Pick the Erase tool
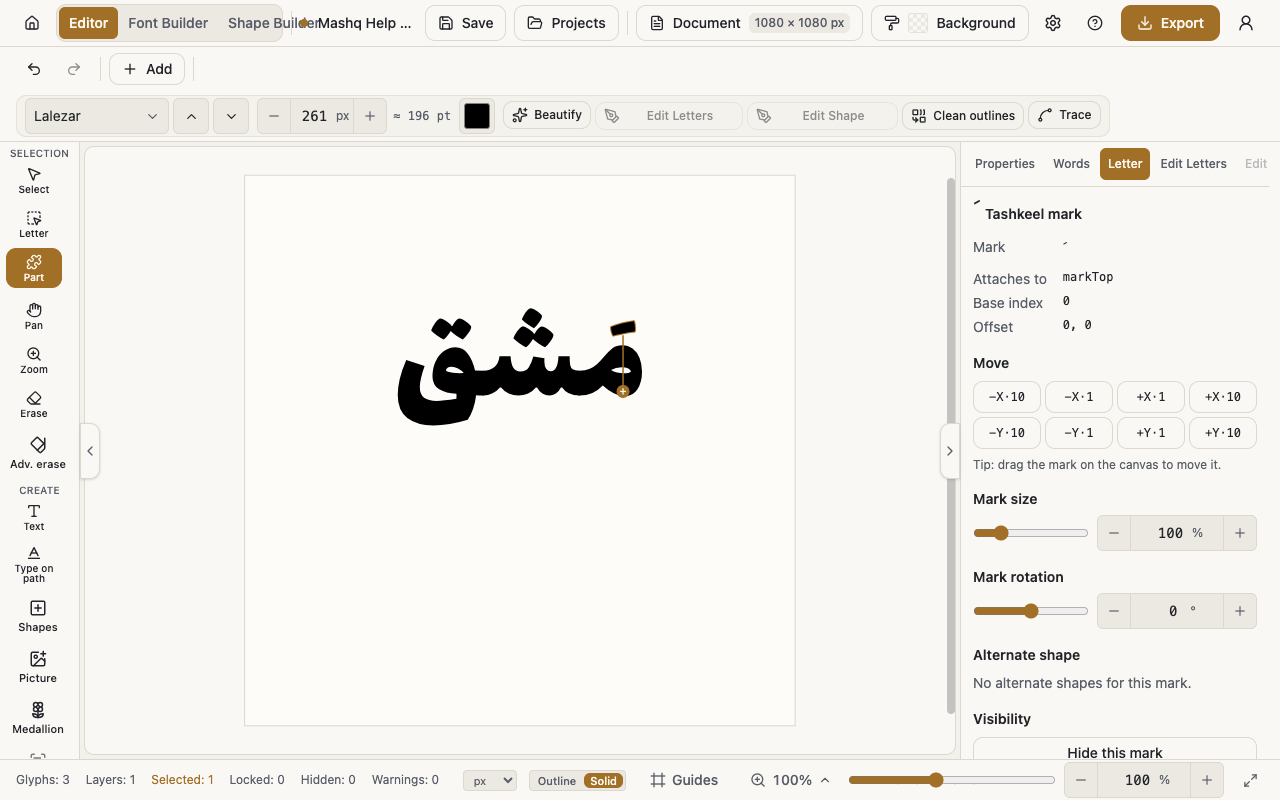Screen dimensions: 1280x800 click(34, 404)
